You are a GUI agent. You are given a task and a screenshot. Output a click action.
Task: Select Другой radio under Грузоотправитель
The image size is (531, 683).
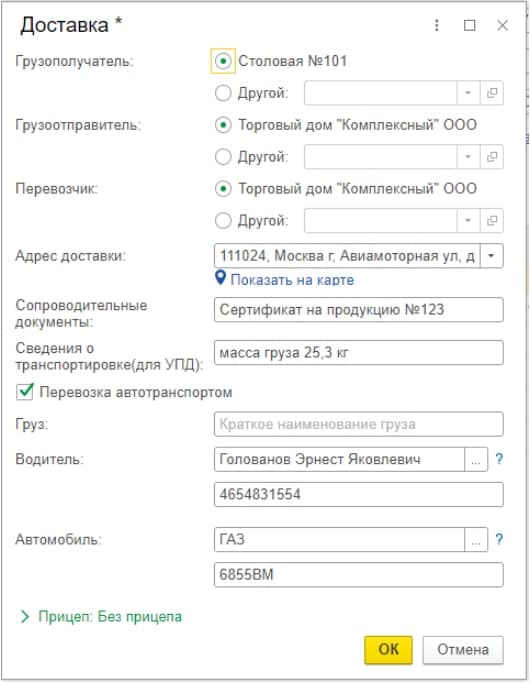tap(223, 156)
